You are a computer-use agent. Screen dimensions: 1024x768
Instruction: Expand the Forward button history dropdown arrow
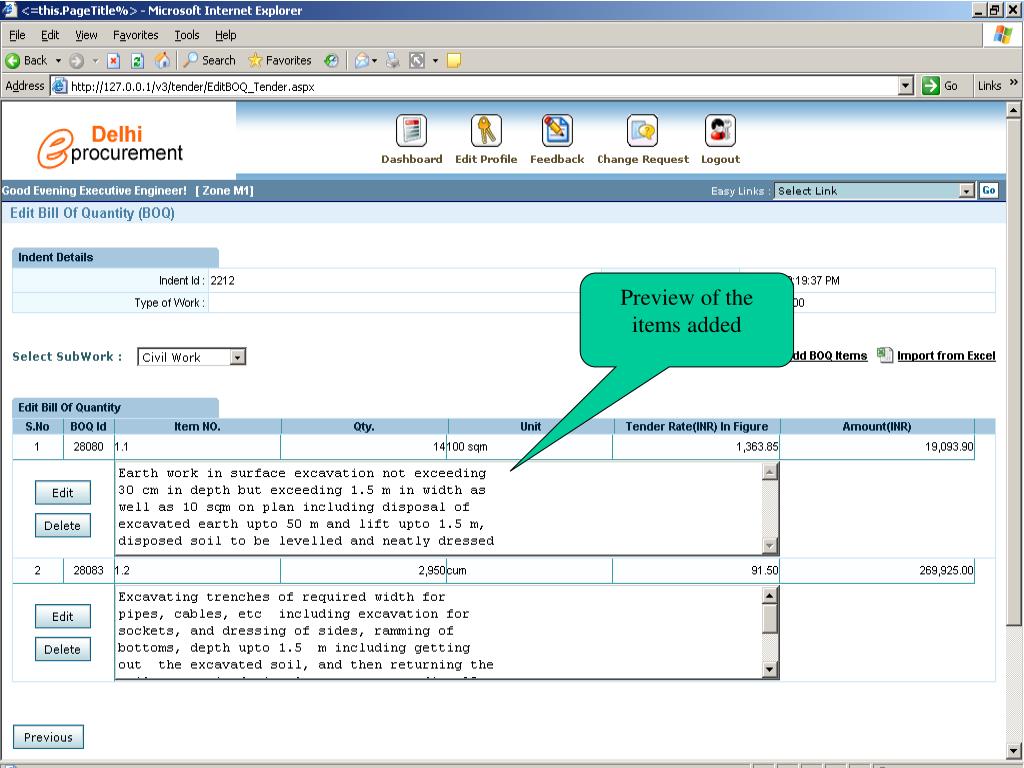[x=95, y=61]
